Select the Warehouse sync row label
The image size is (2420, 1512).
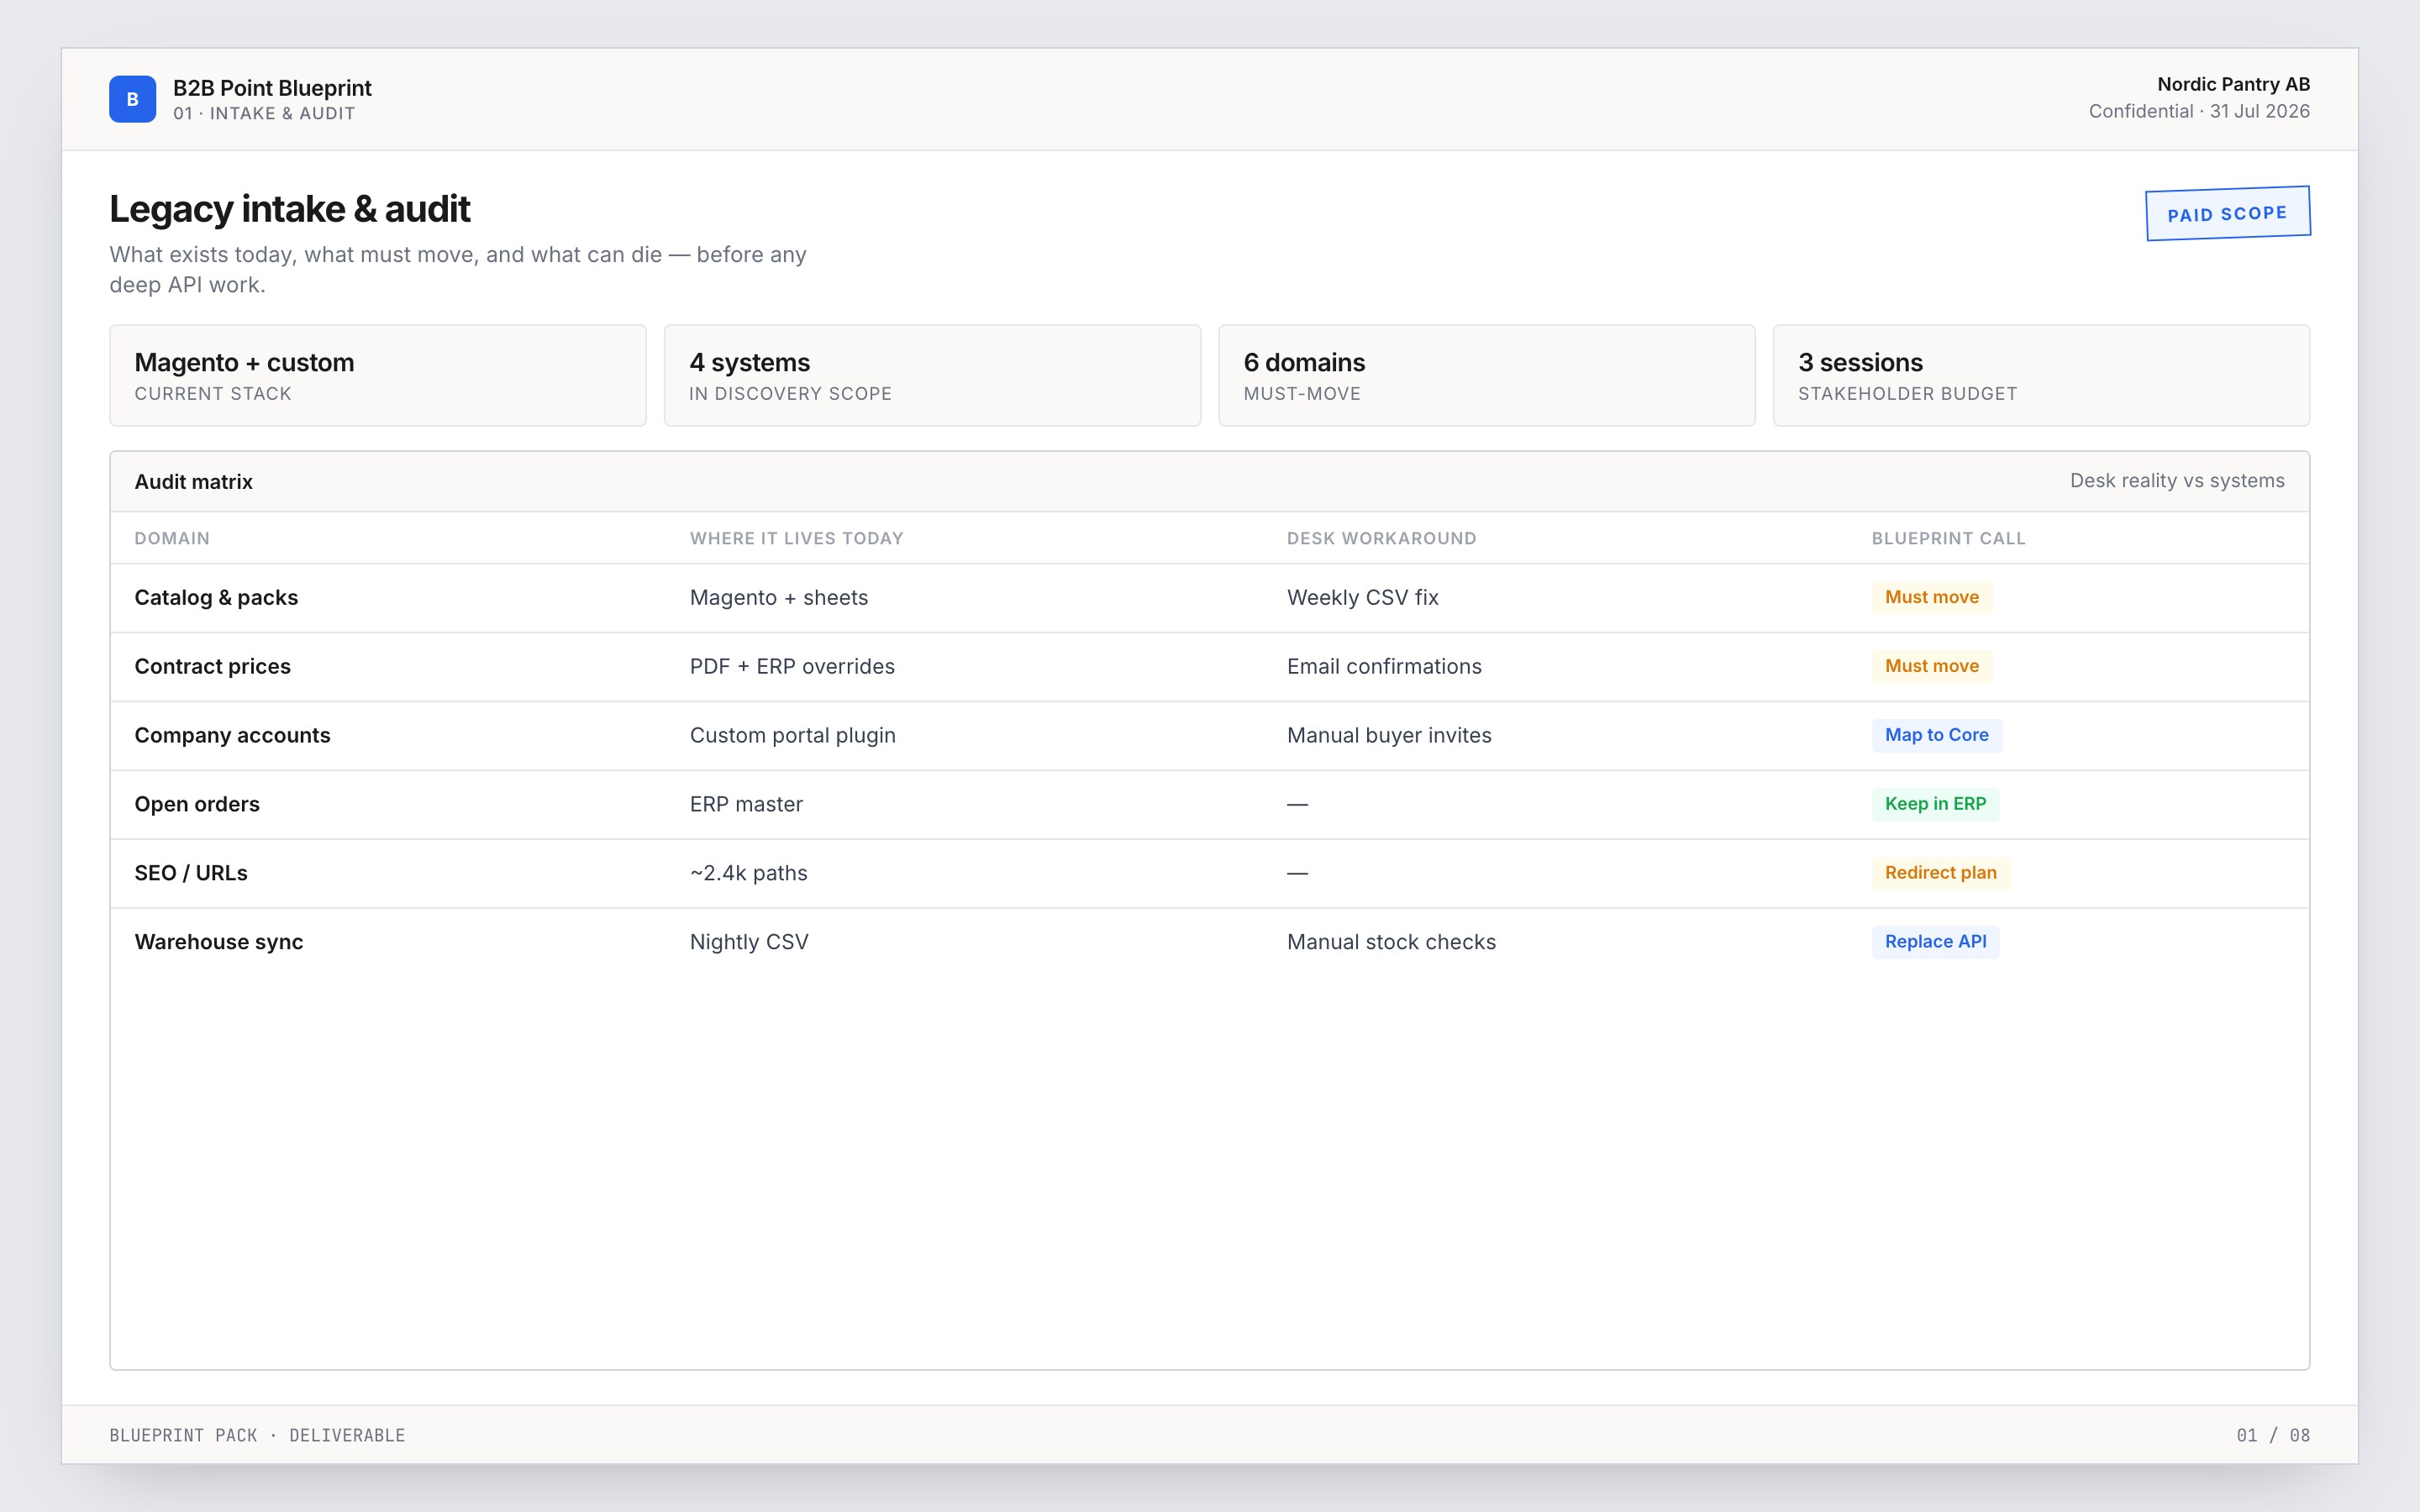(x=219, y=942)
